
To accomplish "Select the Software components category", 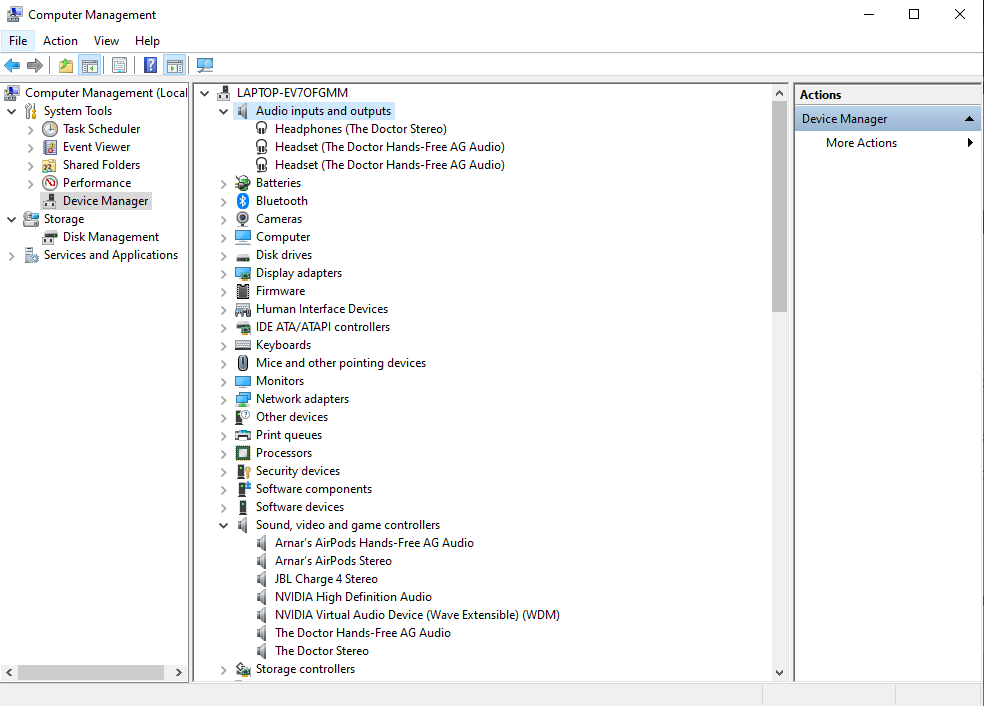I will point(314,489).
